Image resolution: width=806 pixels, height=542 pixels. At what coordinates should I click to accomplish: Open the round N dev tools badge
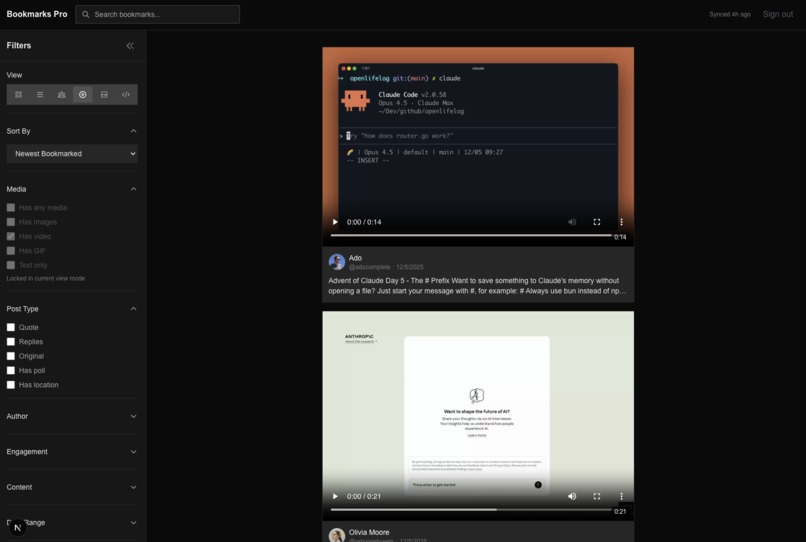click(17, 527)
